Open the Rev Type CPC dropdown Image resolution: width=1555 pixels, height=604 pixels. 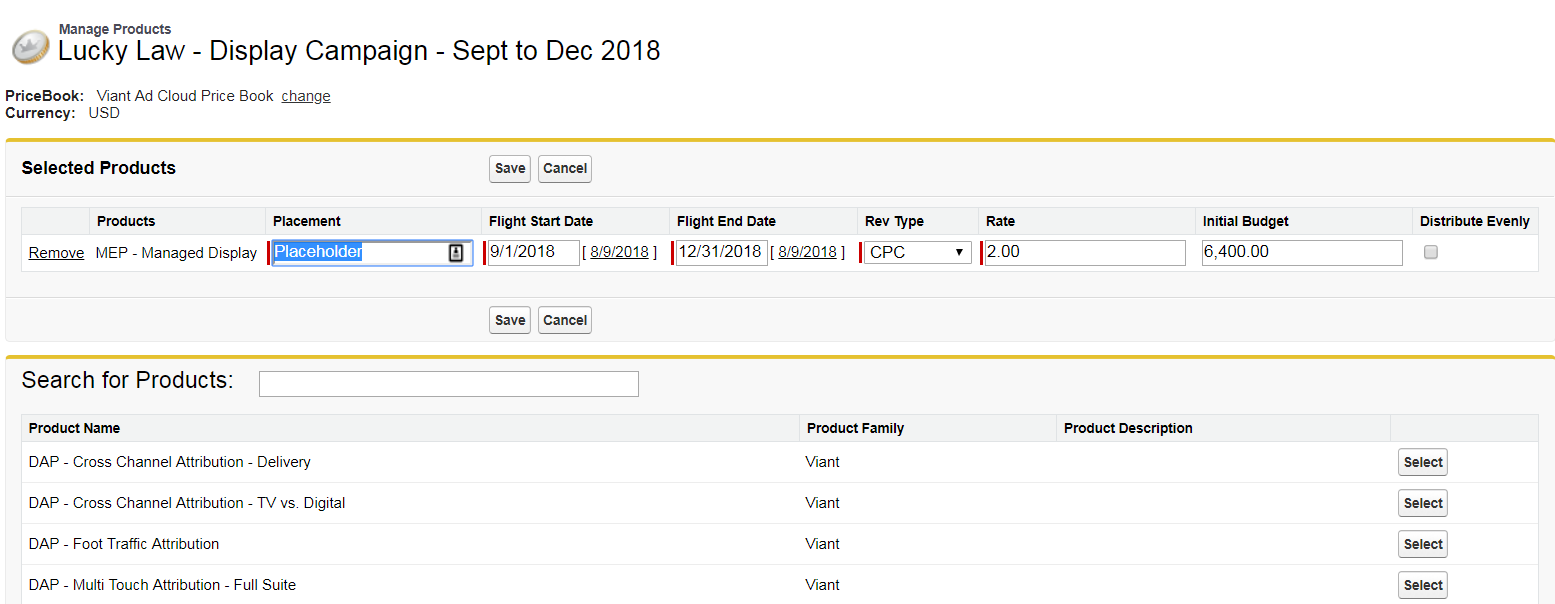917,253
